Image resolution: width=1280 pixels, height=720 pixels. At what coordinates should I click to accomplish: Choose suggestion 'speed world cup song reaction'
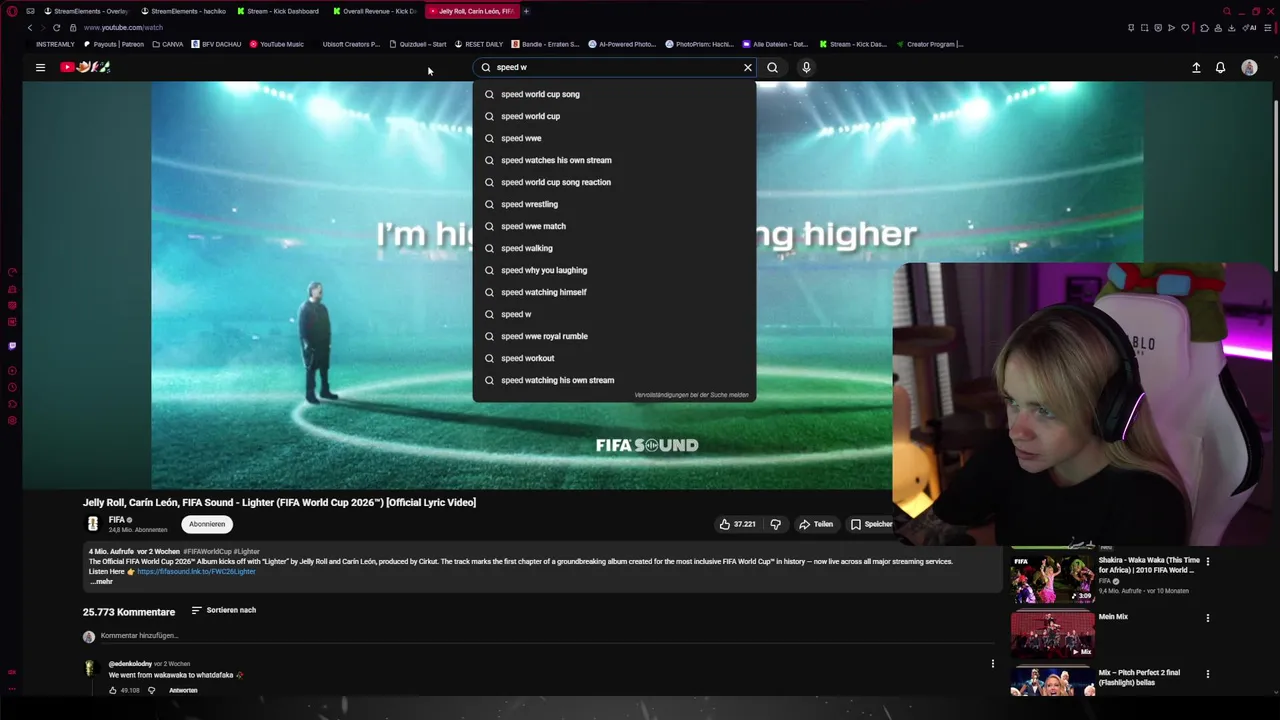614,182
